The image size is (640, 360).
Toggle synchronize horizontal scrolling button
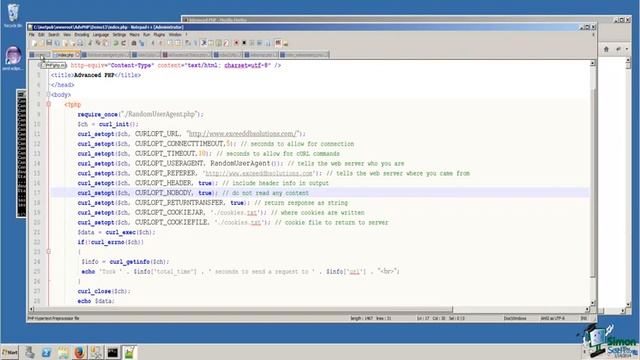(178, 43)
